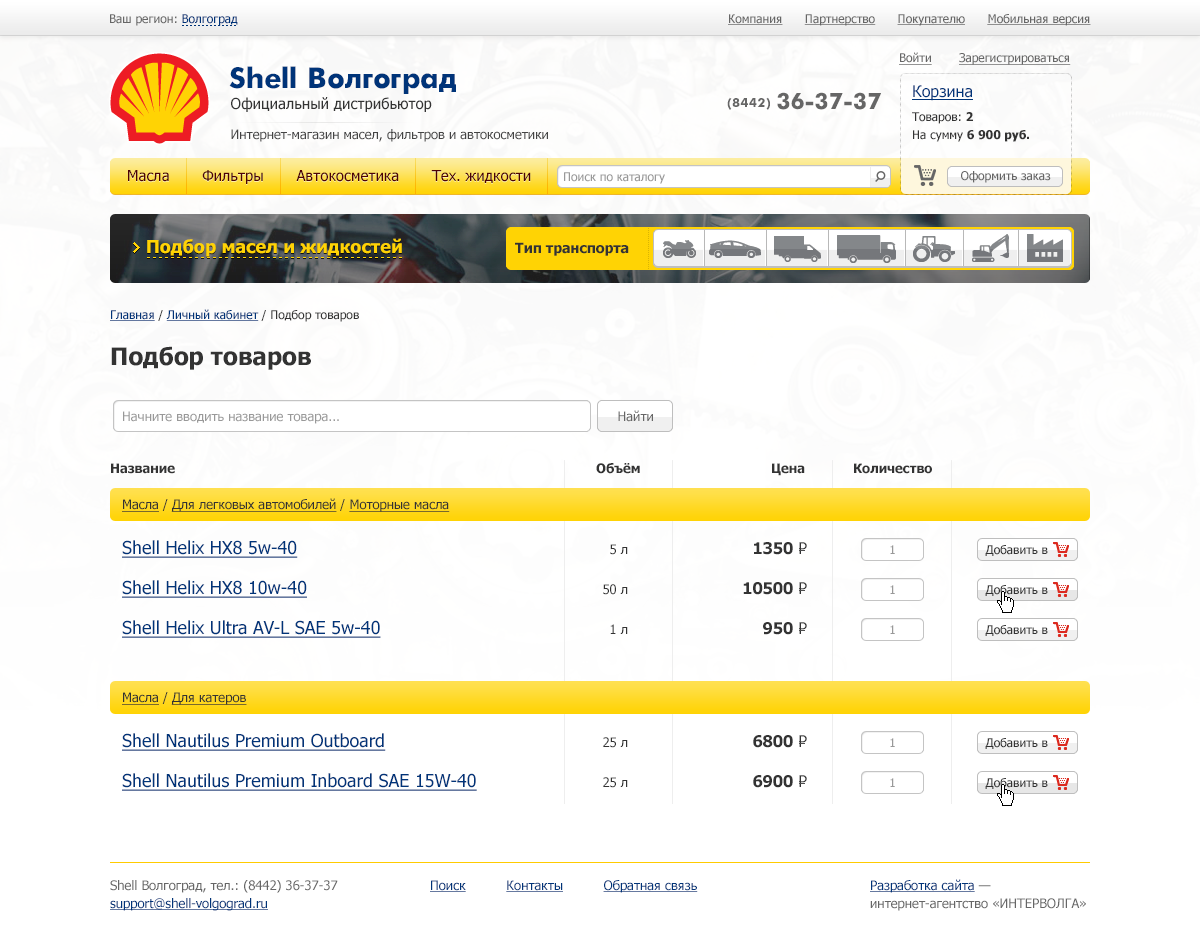Click the 10500 ₽ price cell
The width and height of the screenshot is (1200, 936).
pos(774,589)
